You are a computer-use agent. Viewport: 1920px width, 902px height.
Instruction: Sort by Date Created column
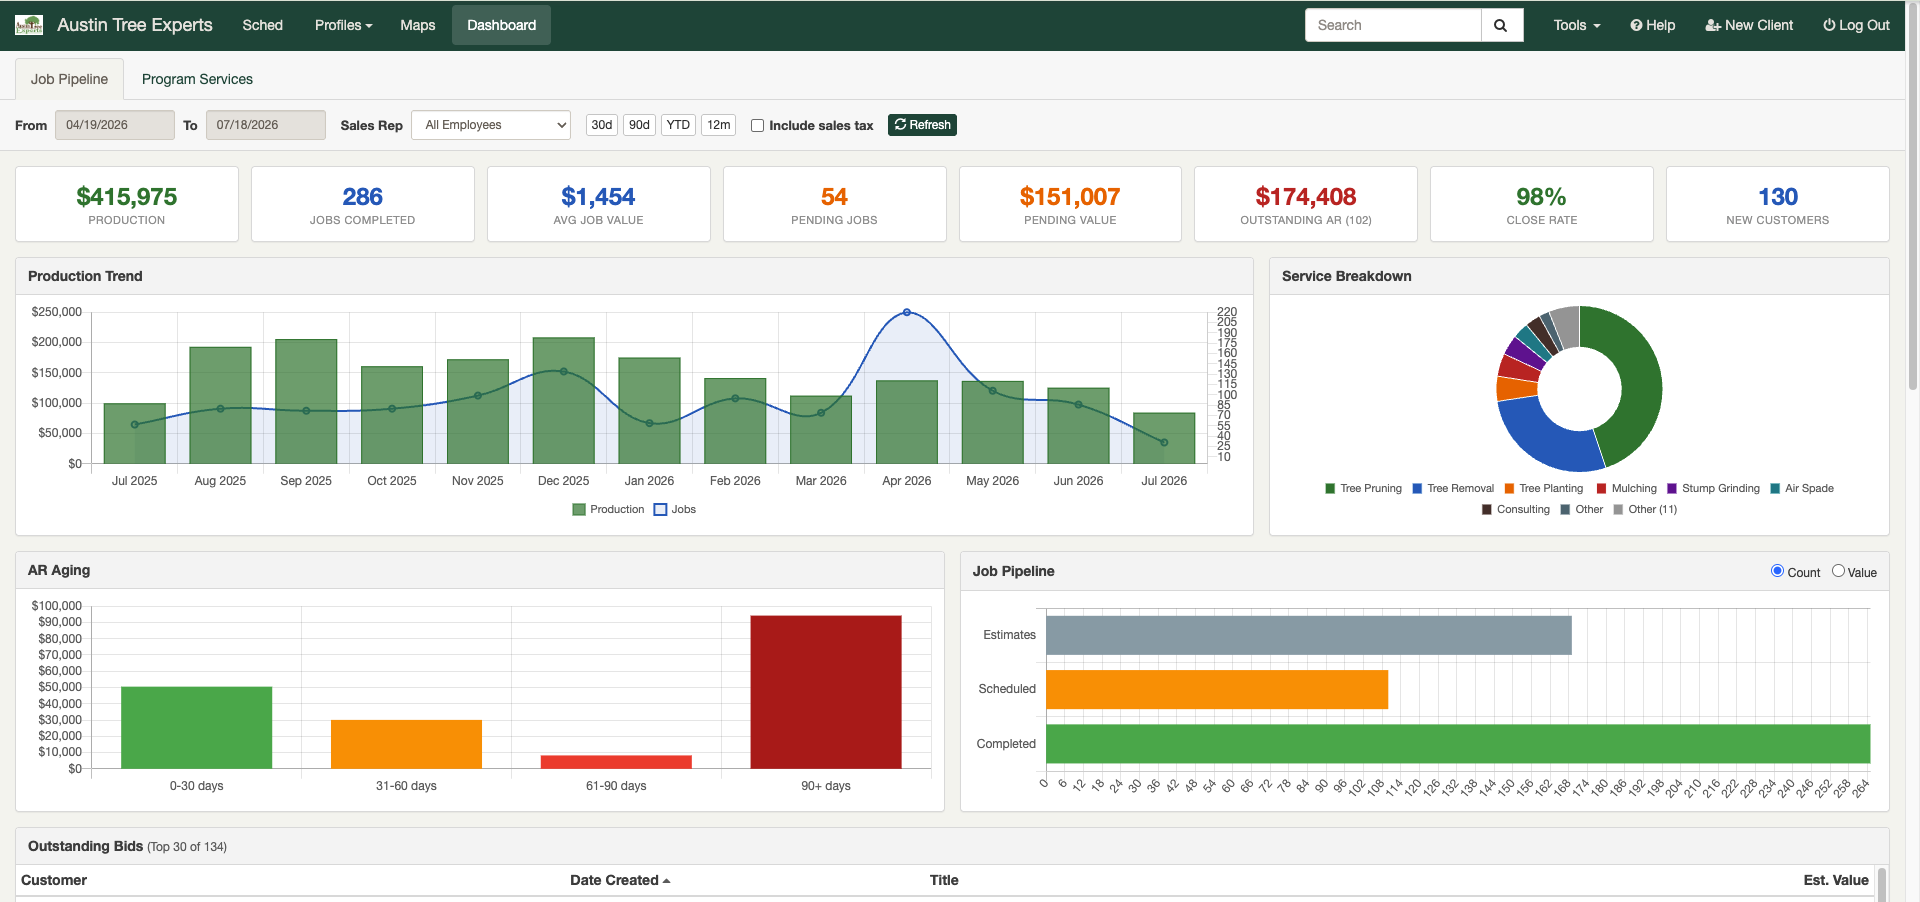(x=620, y=880)
